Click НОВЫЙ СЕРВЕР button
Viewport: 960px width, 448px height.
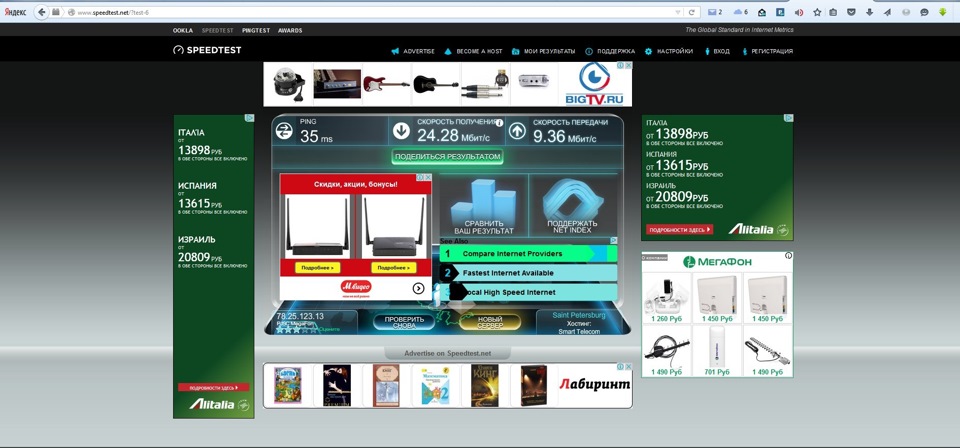tap(490, 322)
